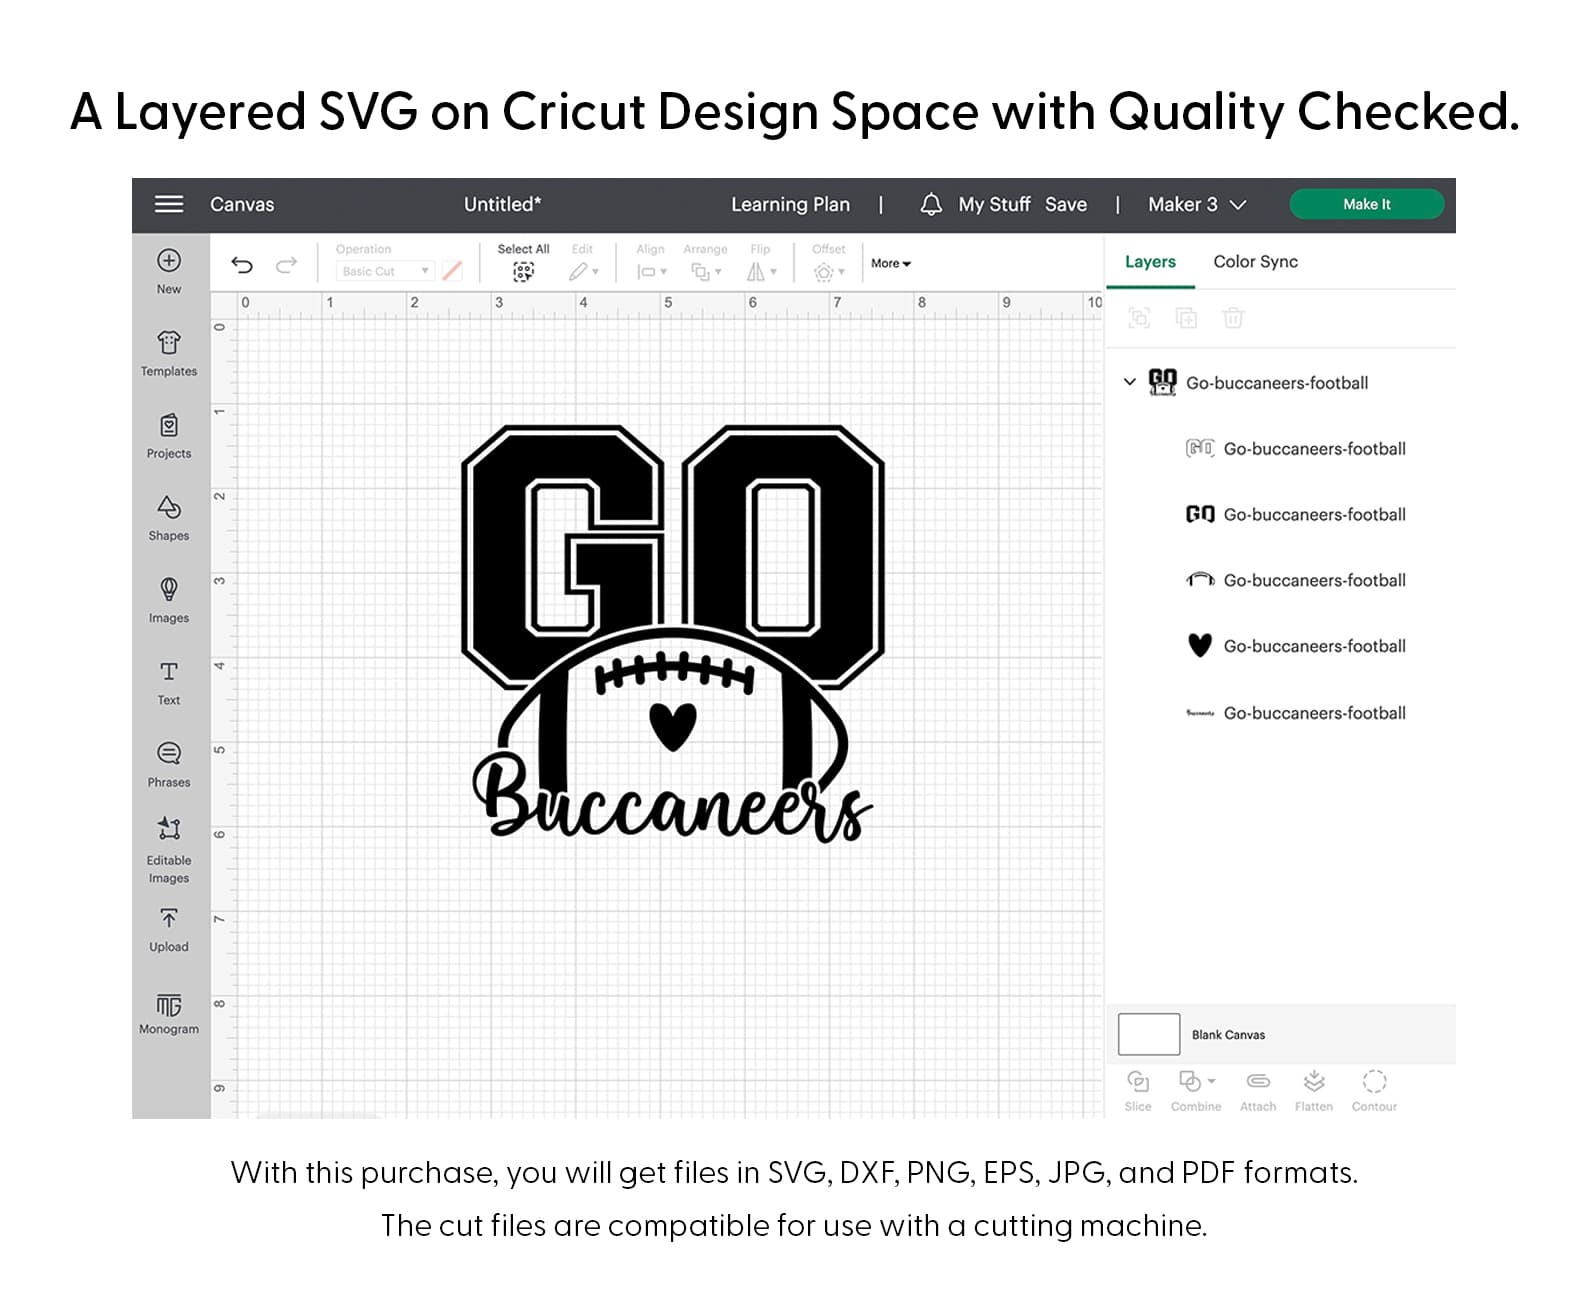Switch to the Color Sync tab
The width and height of the screenshot is (1588, 1308).
(x=1255, y=262)
